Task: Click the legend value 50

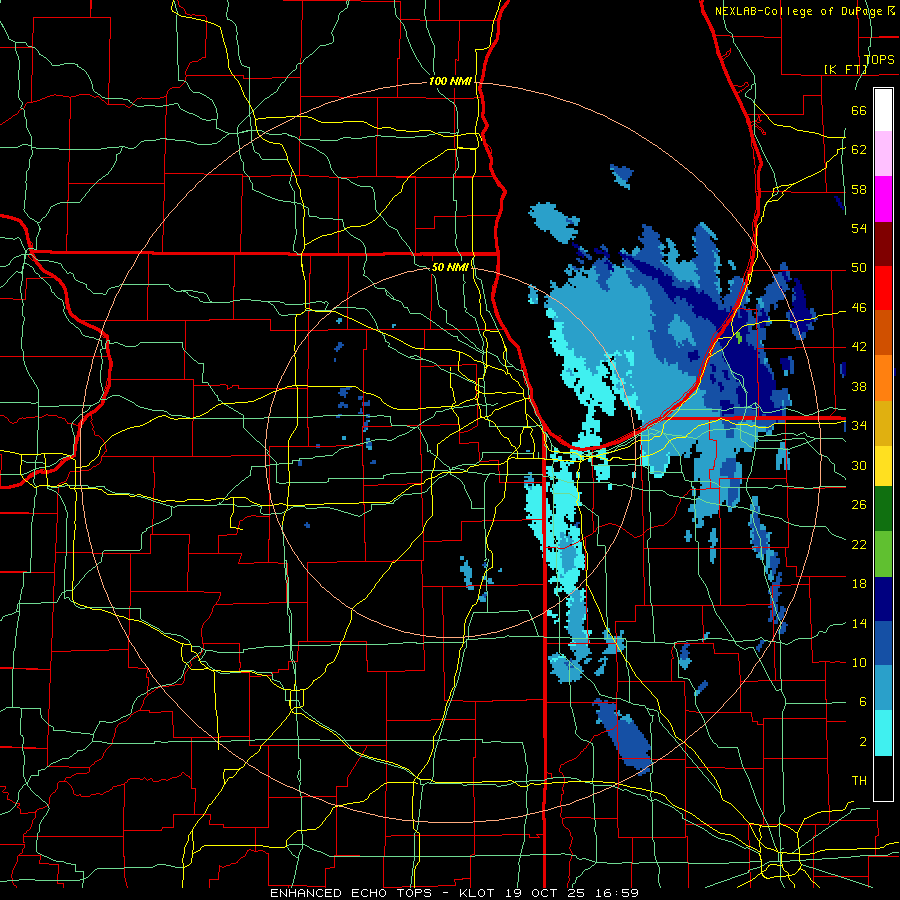Action: click(x=859, y=268)
